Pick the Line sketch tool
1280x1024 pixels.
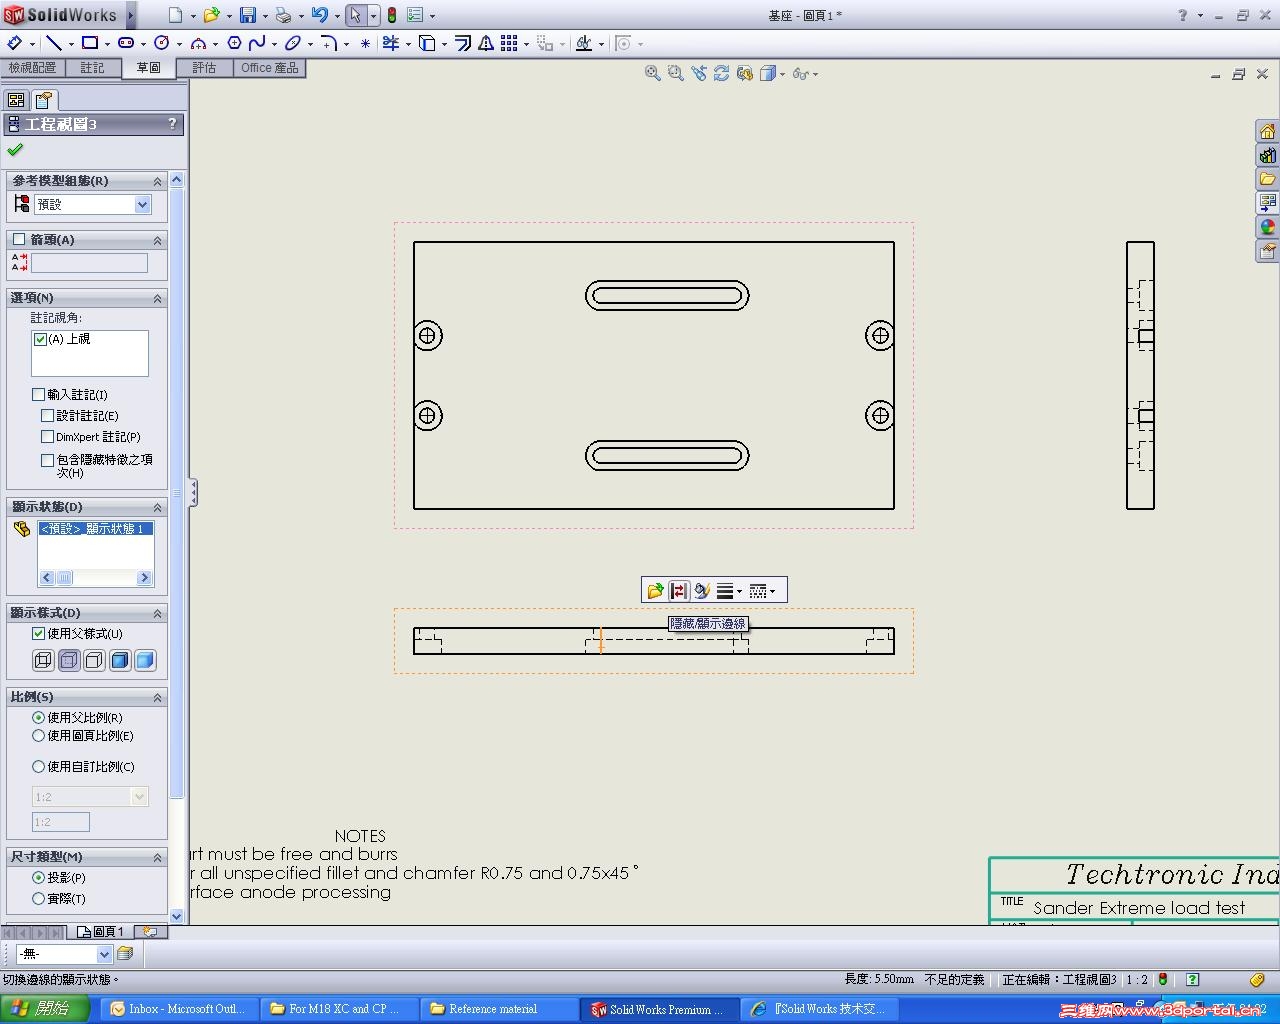click(54, 43)
